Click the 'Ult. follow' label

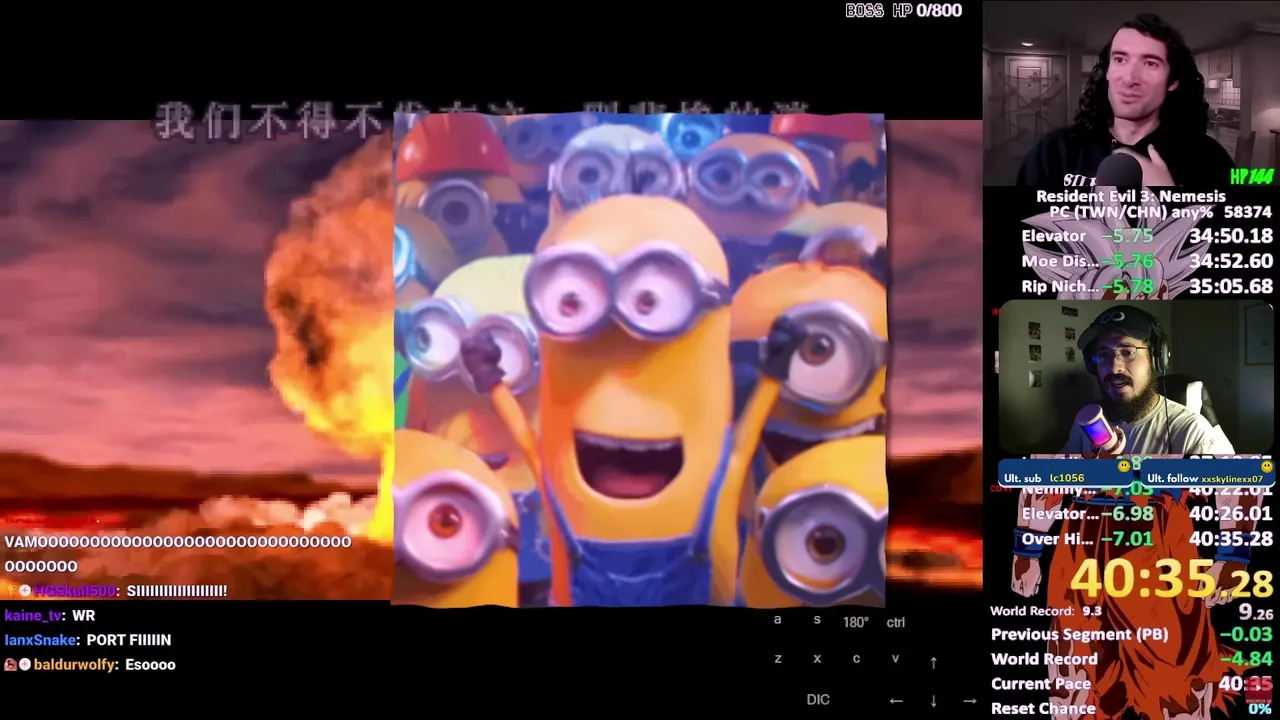click(x=1172, y=479)
